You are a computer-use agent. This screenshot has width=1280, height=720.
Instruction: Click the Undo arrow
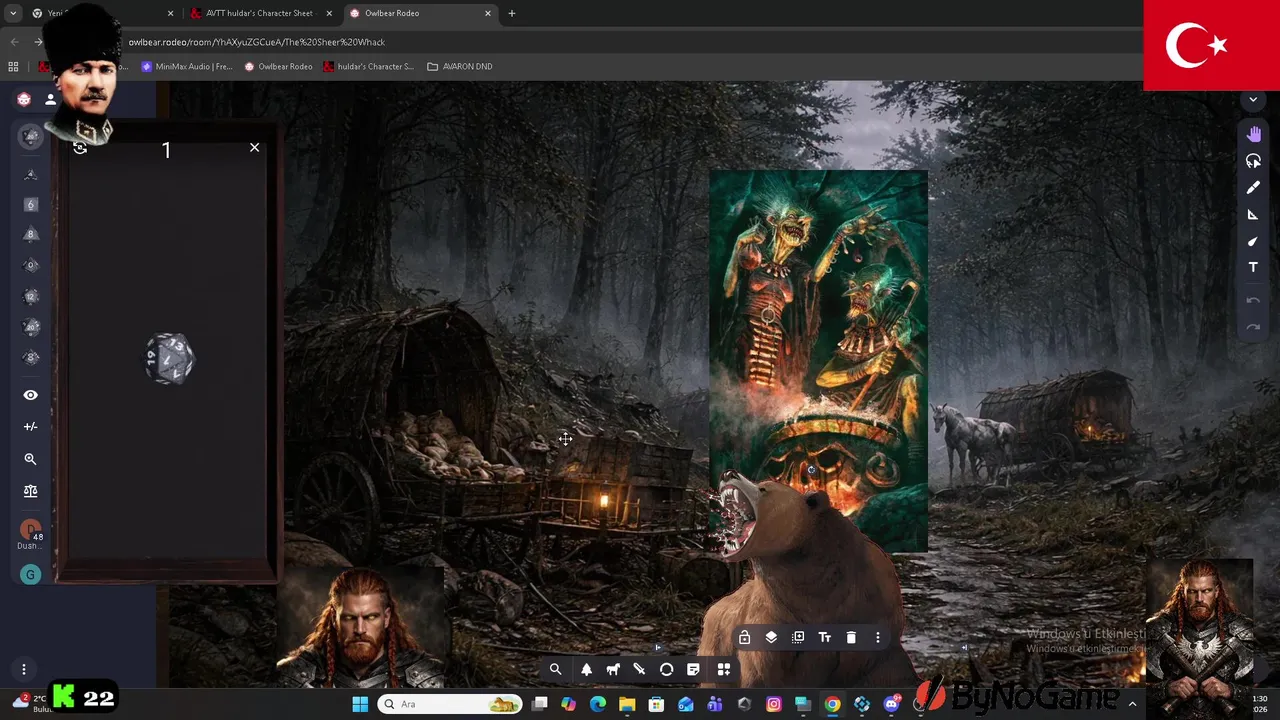tap(1254, 300)
